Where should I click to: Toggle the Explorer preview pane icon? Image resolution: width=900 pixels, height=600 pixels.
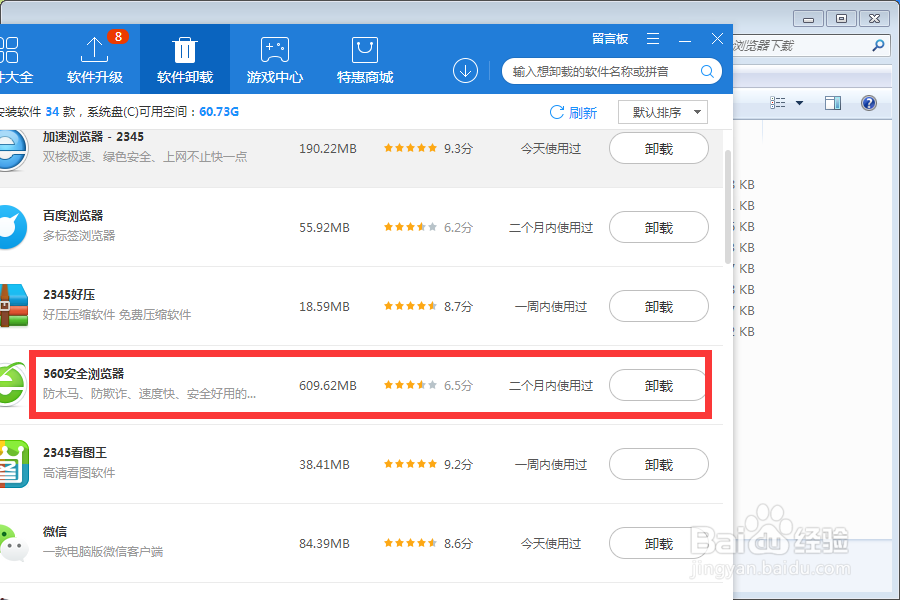point(833,103)
